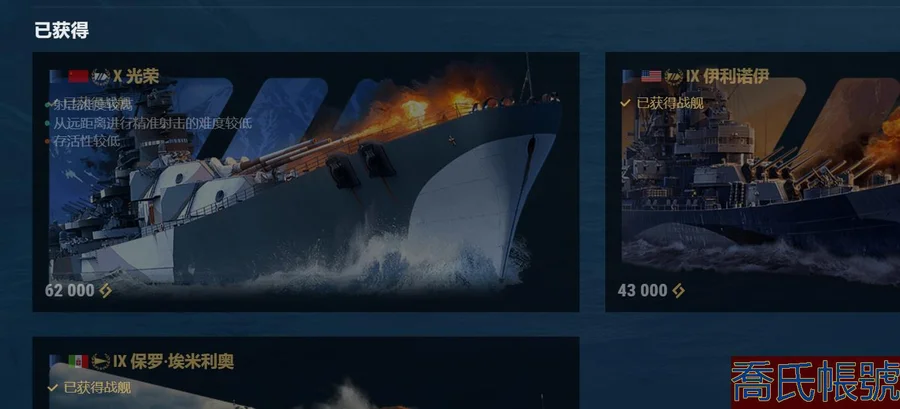Click the battleship class emblem next to X 光荣
900x409 pixels.
point(101,76)
